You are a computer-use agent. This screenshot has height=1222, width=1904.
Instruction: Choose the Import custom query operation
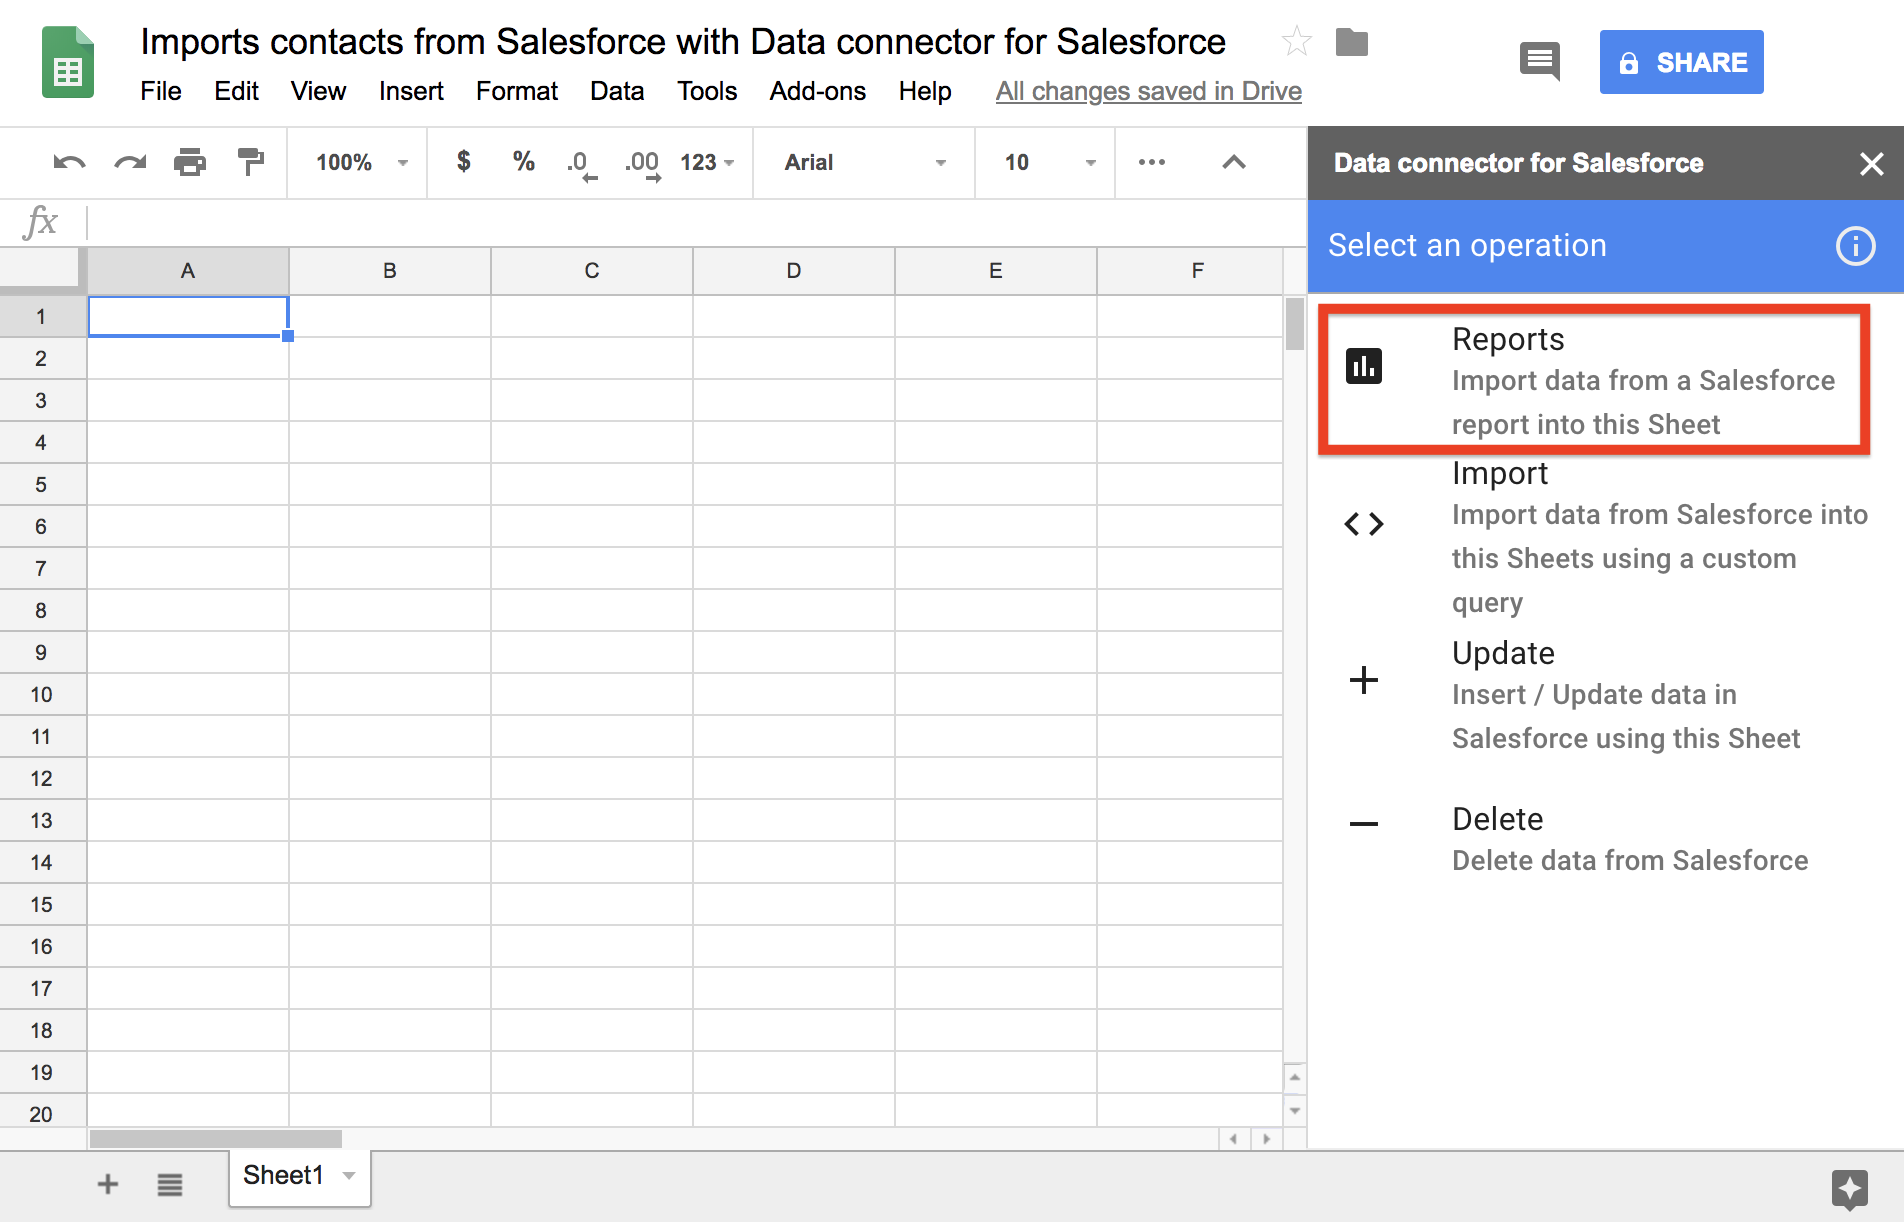click(1604, 536)
